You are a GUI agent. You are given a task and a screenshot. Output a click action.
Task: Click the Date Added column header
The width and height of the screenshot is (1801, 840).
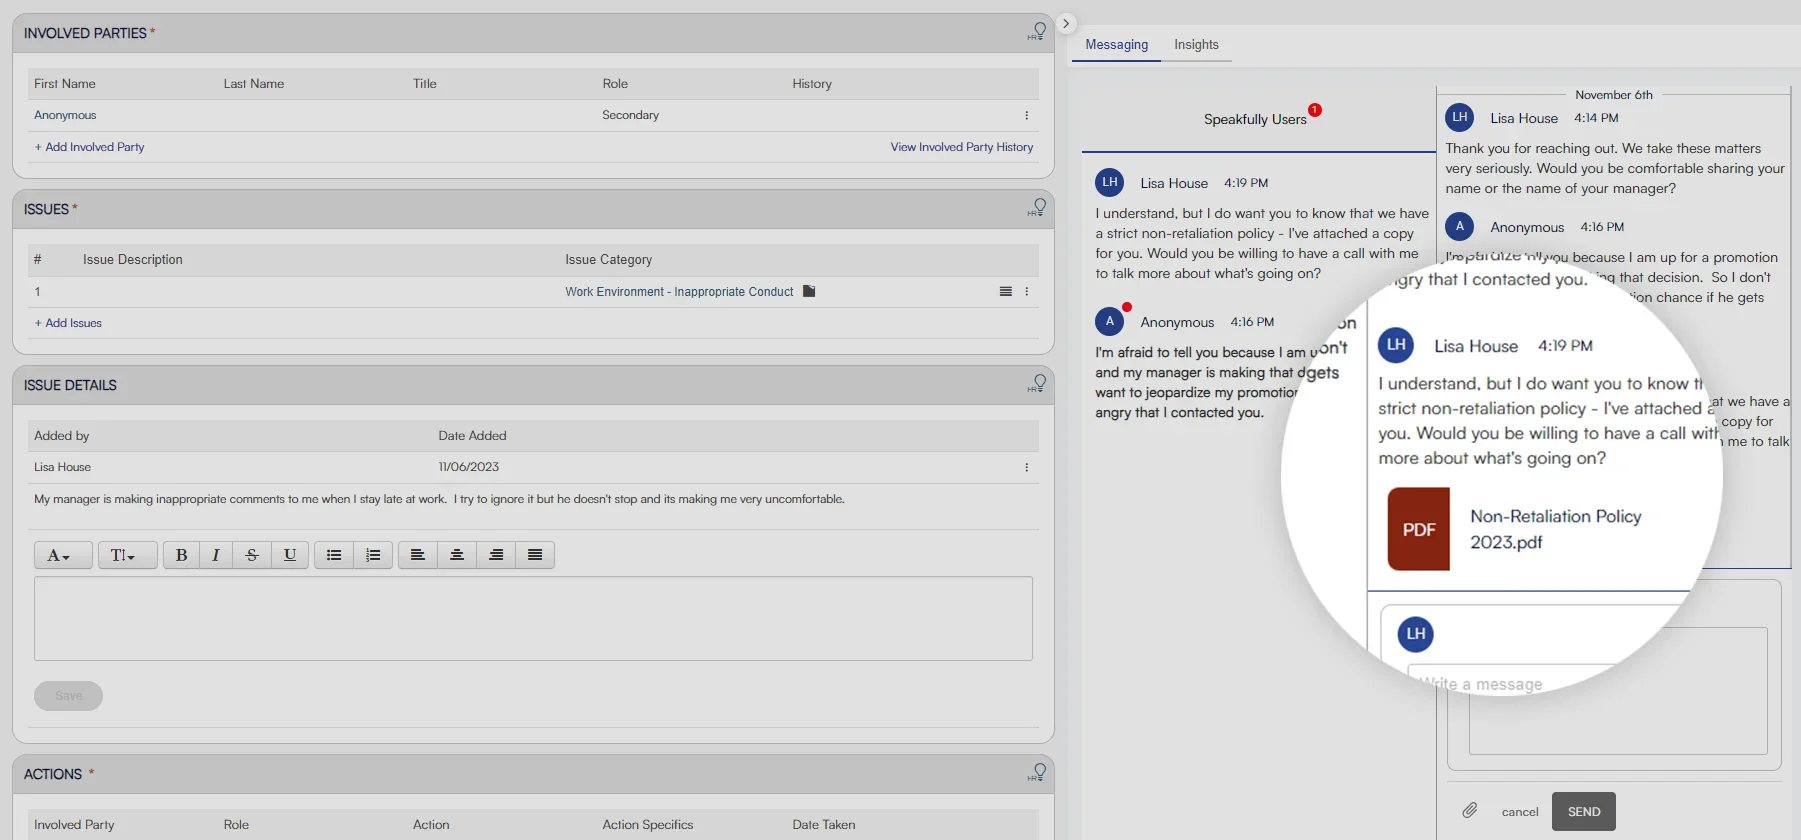coord(472,436)
